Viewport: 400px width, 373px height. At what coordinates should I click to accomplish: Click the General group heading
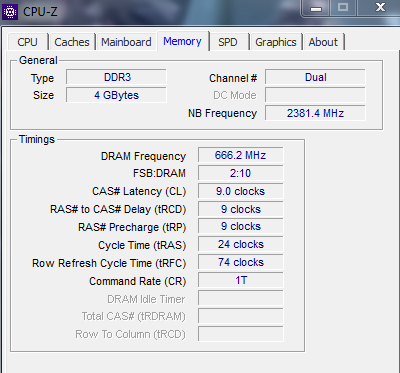tap(38, 60)
